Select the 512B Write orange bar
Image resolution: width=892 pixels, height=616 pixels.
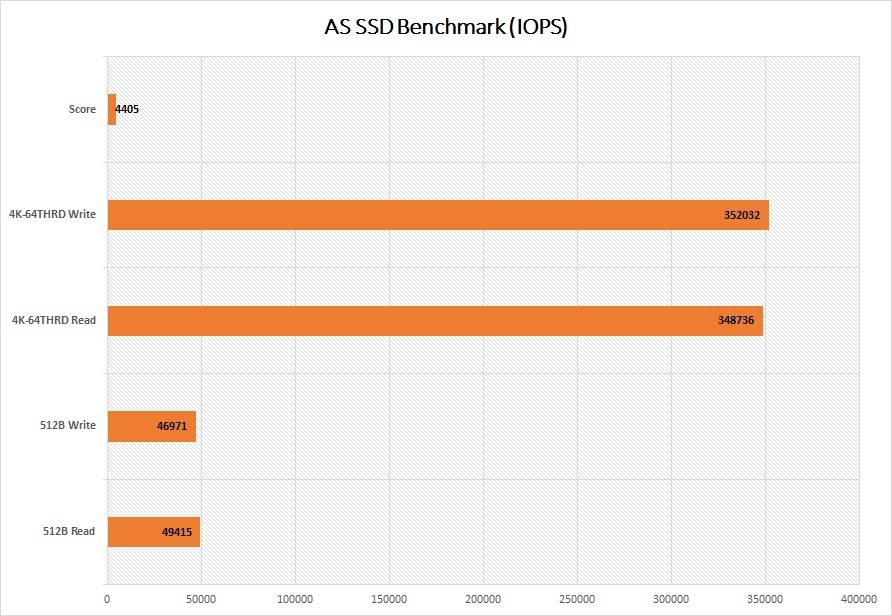[x=152, y=427]
